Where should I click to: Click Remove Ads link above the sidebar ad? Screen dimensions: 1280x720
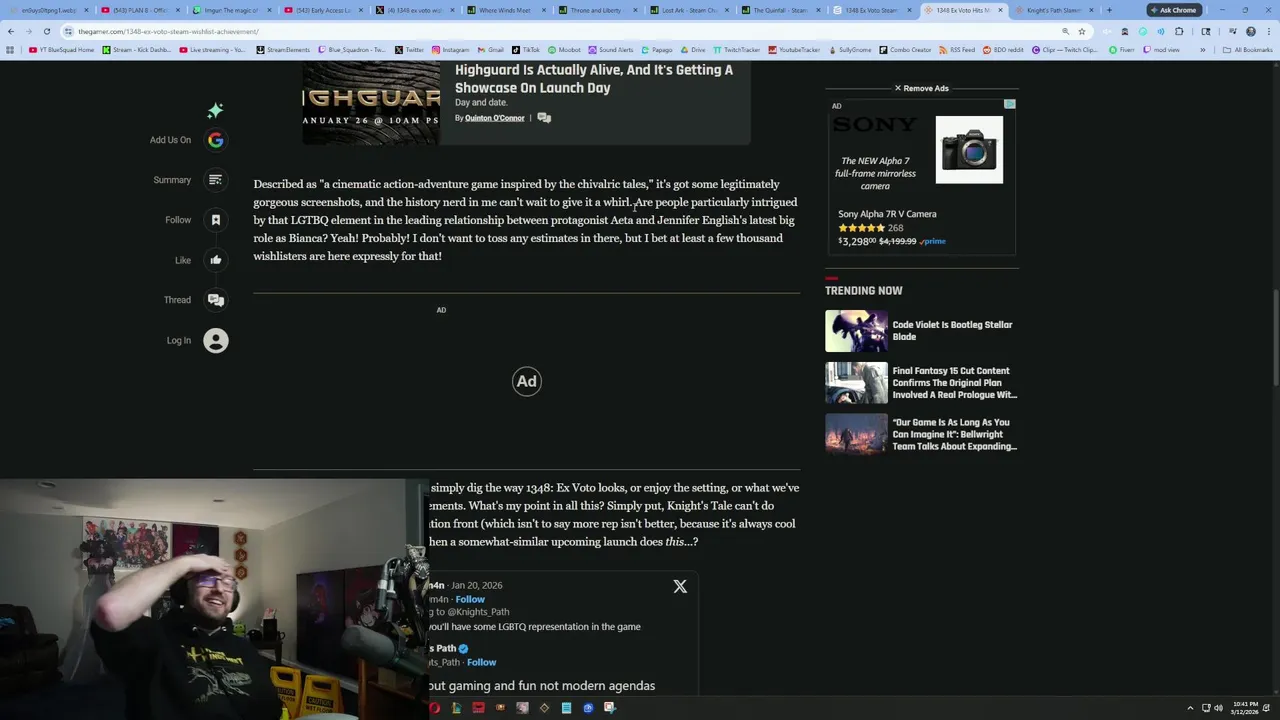click(x=921, y=88)
